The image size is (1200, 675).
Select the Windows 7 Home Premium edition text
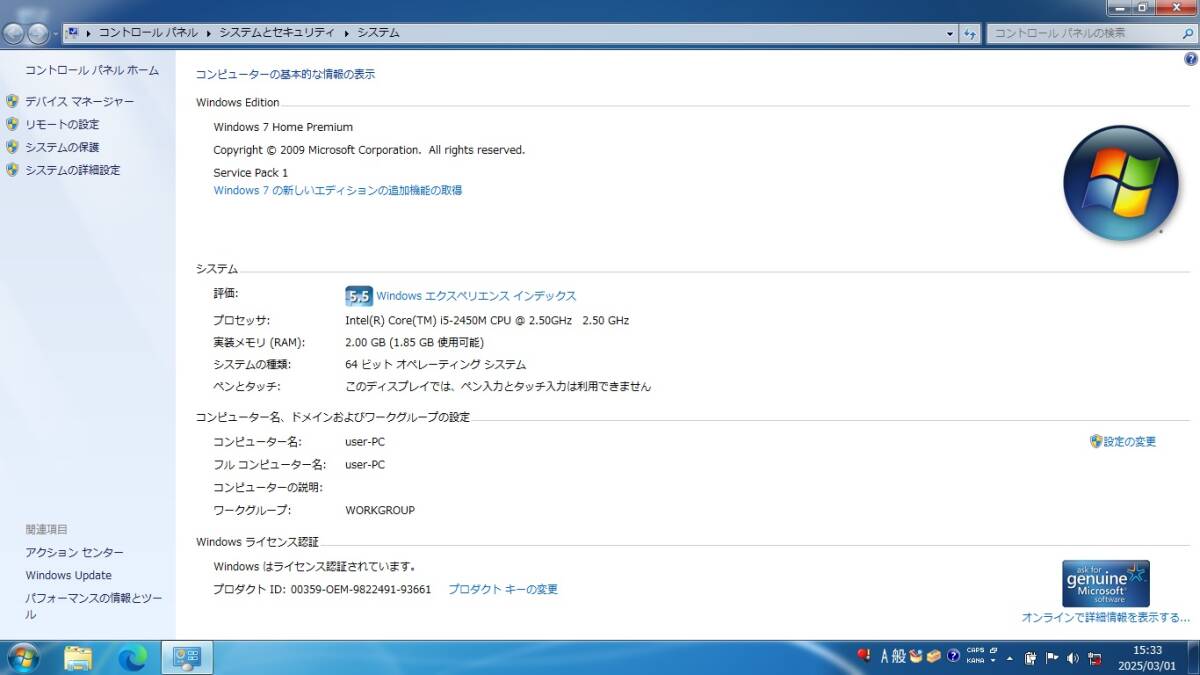283,127
